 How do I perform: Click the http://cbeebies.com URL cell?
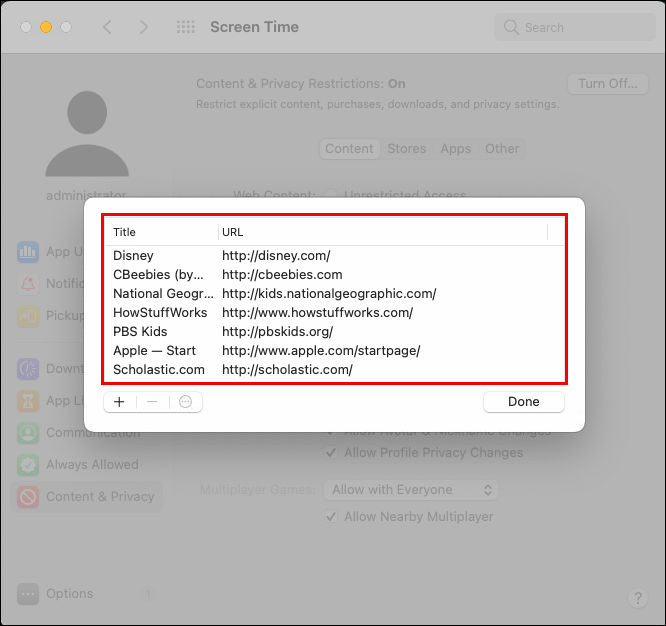pyautogui.click(x=282, y=275)
